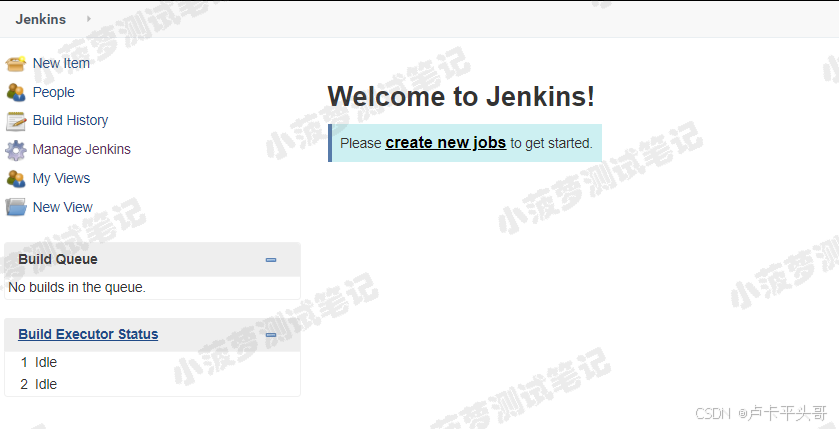The image size is (839, 429).
Task: Click the Build History notepad icon
Action: click(16, 121)
